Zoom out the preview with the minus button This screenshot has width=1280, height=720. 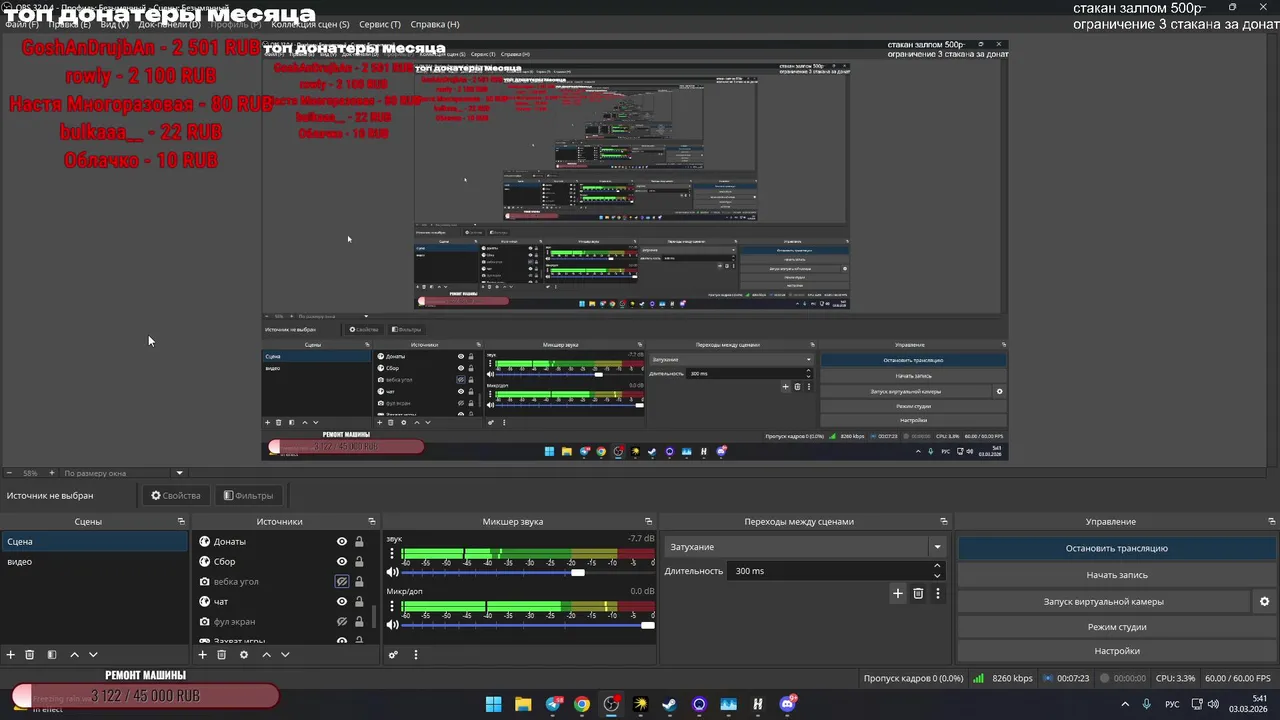tap(10, 473)
